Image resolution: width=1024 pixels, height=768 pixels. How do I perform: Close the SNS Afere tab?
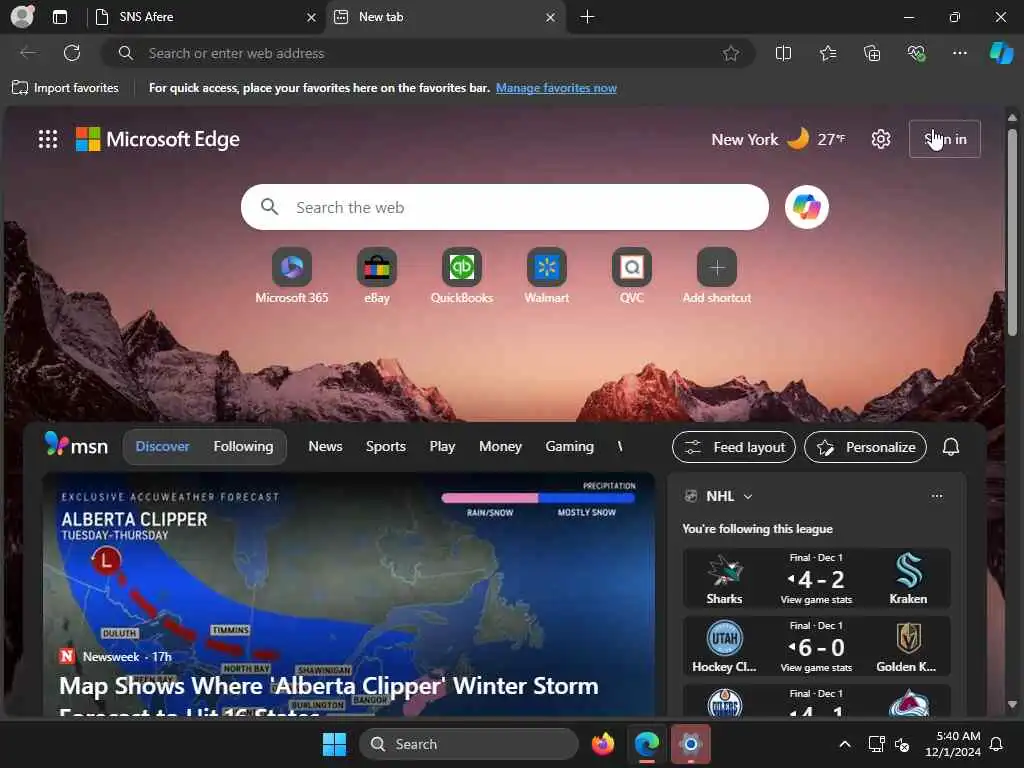pos(312,17)
